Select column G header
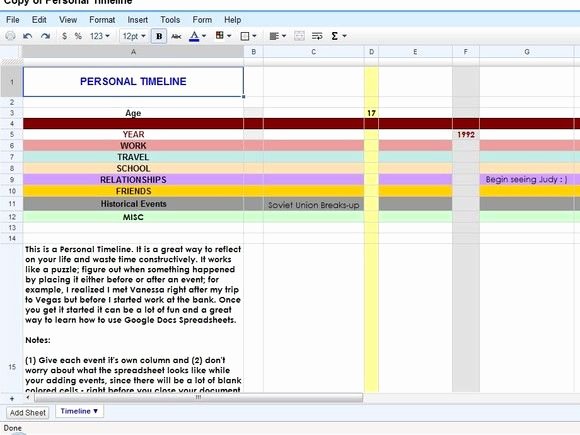580x435 pixels. pyautogui.click(x=527, y=52)
